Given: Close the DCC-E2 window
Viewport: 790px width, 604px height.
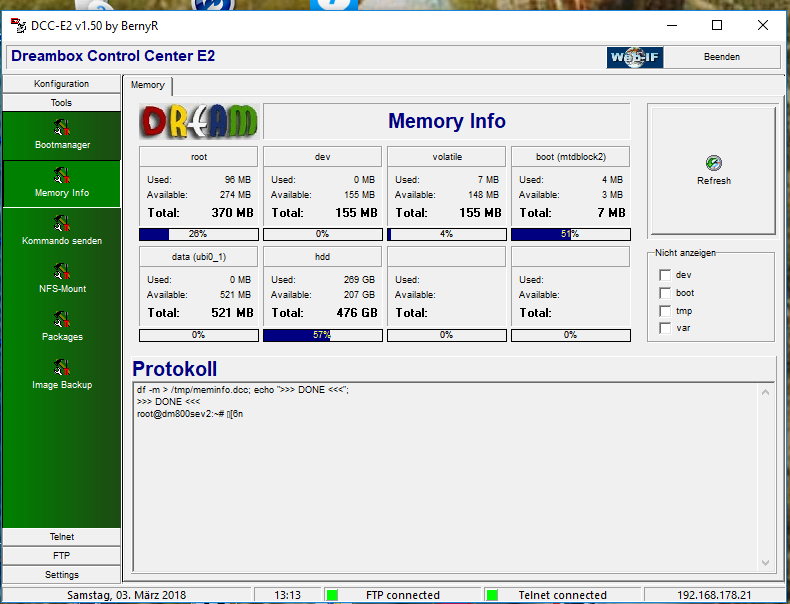Looking at the screenshot, I should [763, 25].
